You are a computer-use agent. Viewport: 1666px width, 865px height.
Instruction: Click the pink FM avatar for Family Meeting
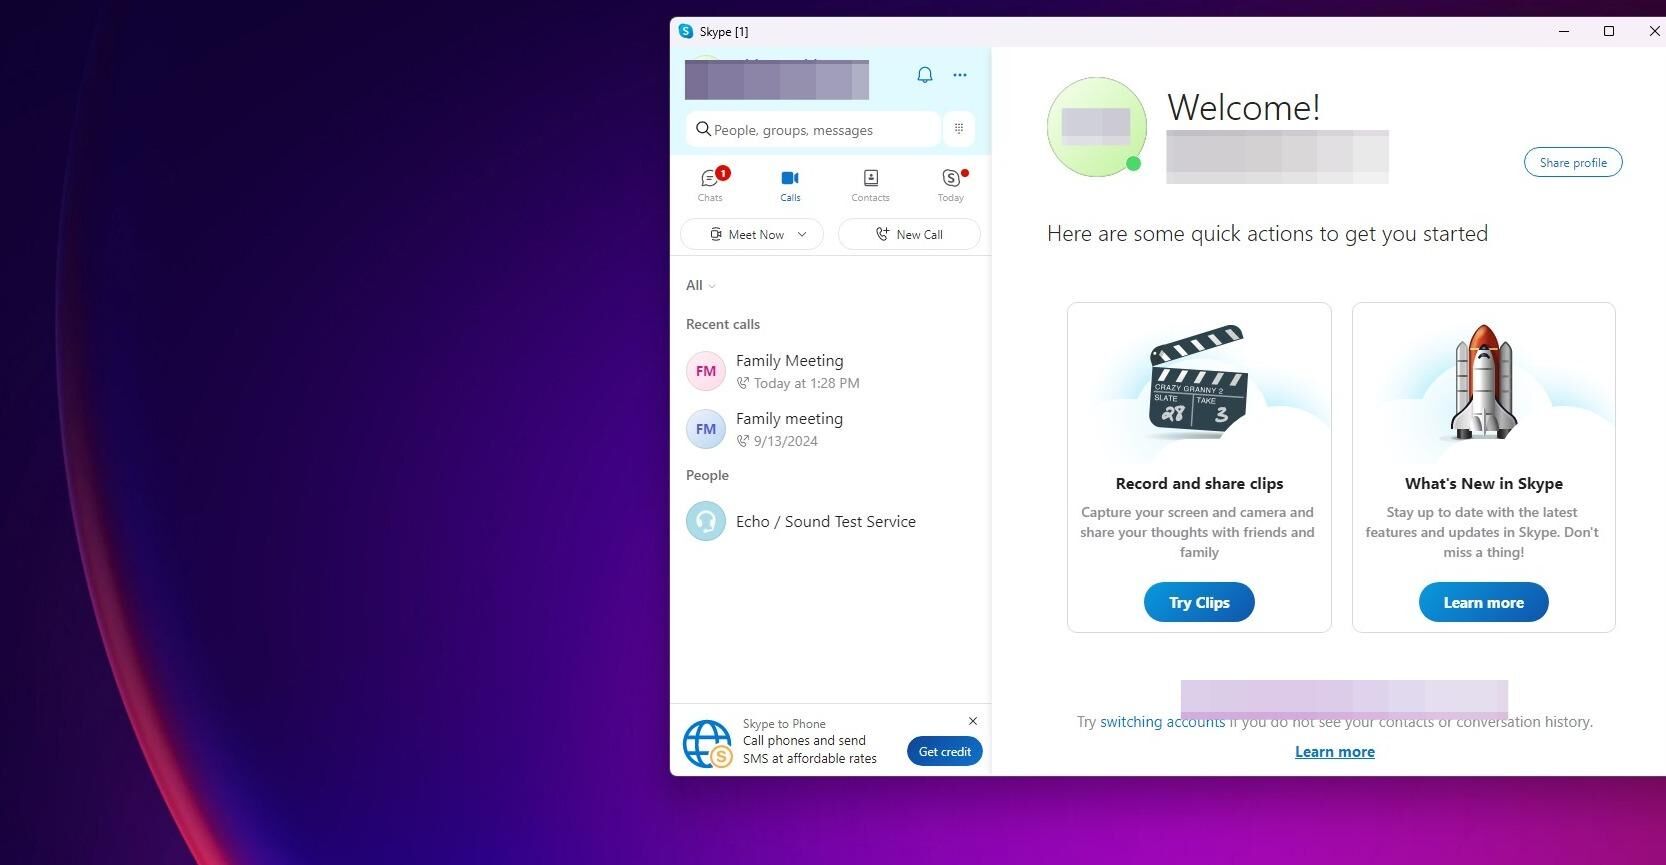706,371
